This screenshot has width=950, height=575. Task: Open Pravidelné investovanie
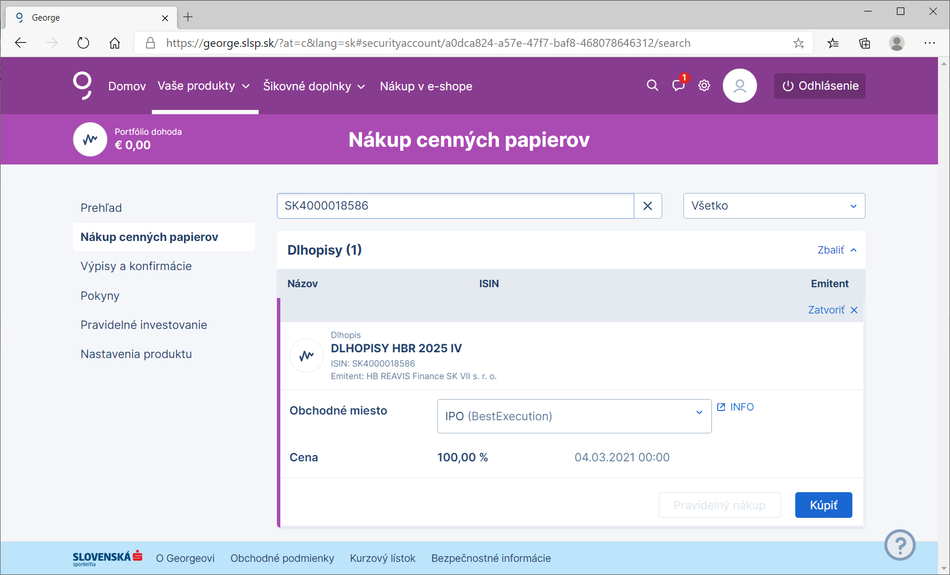point(144,325)
